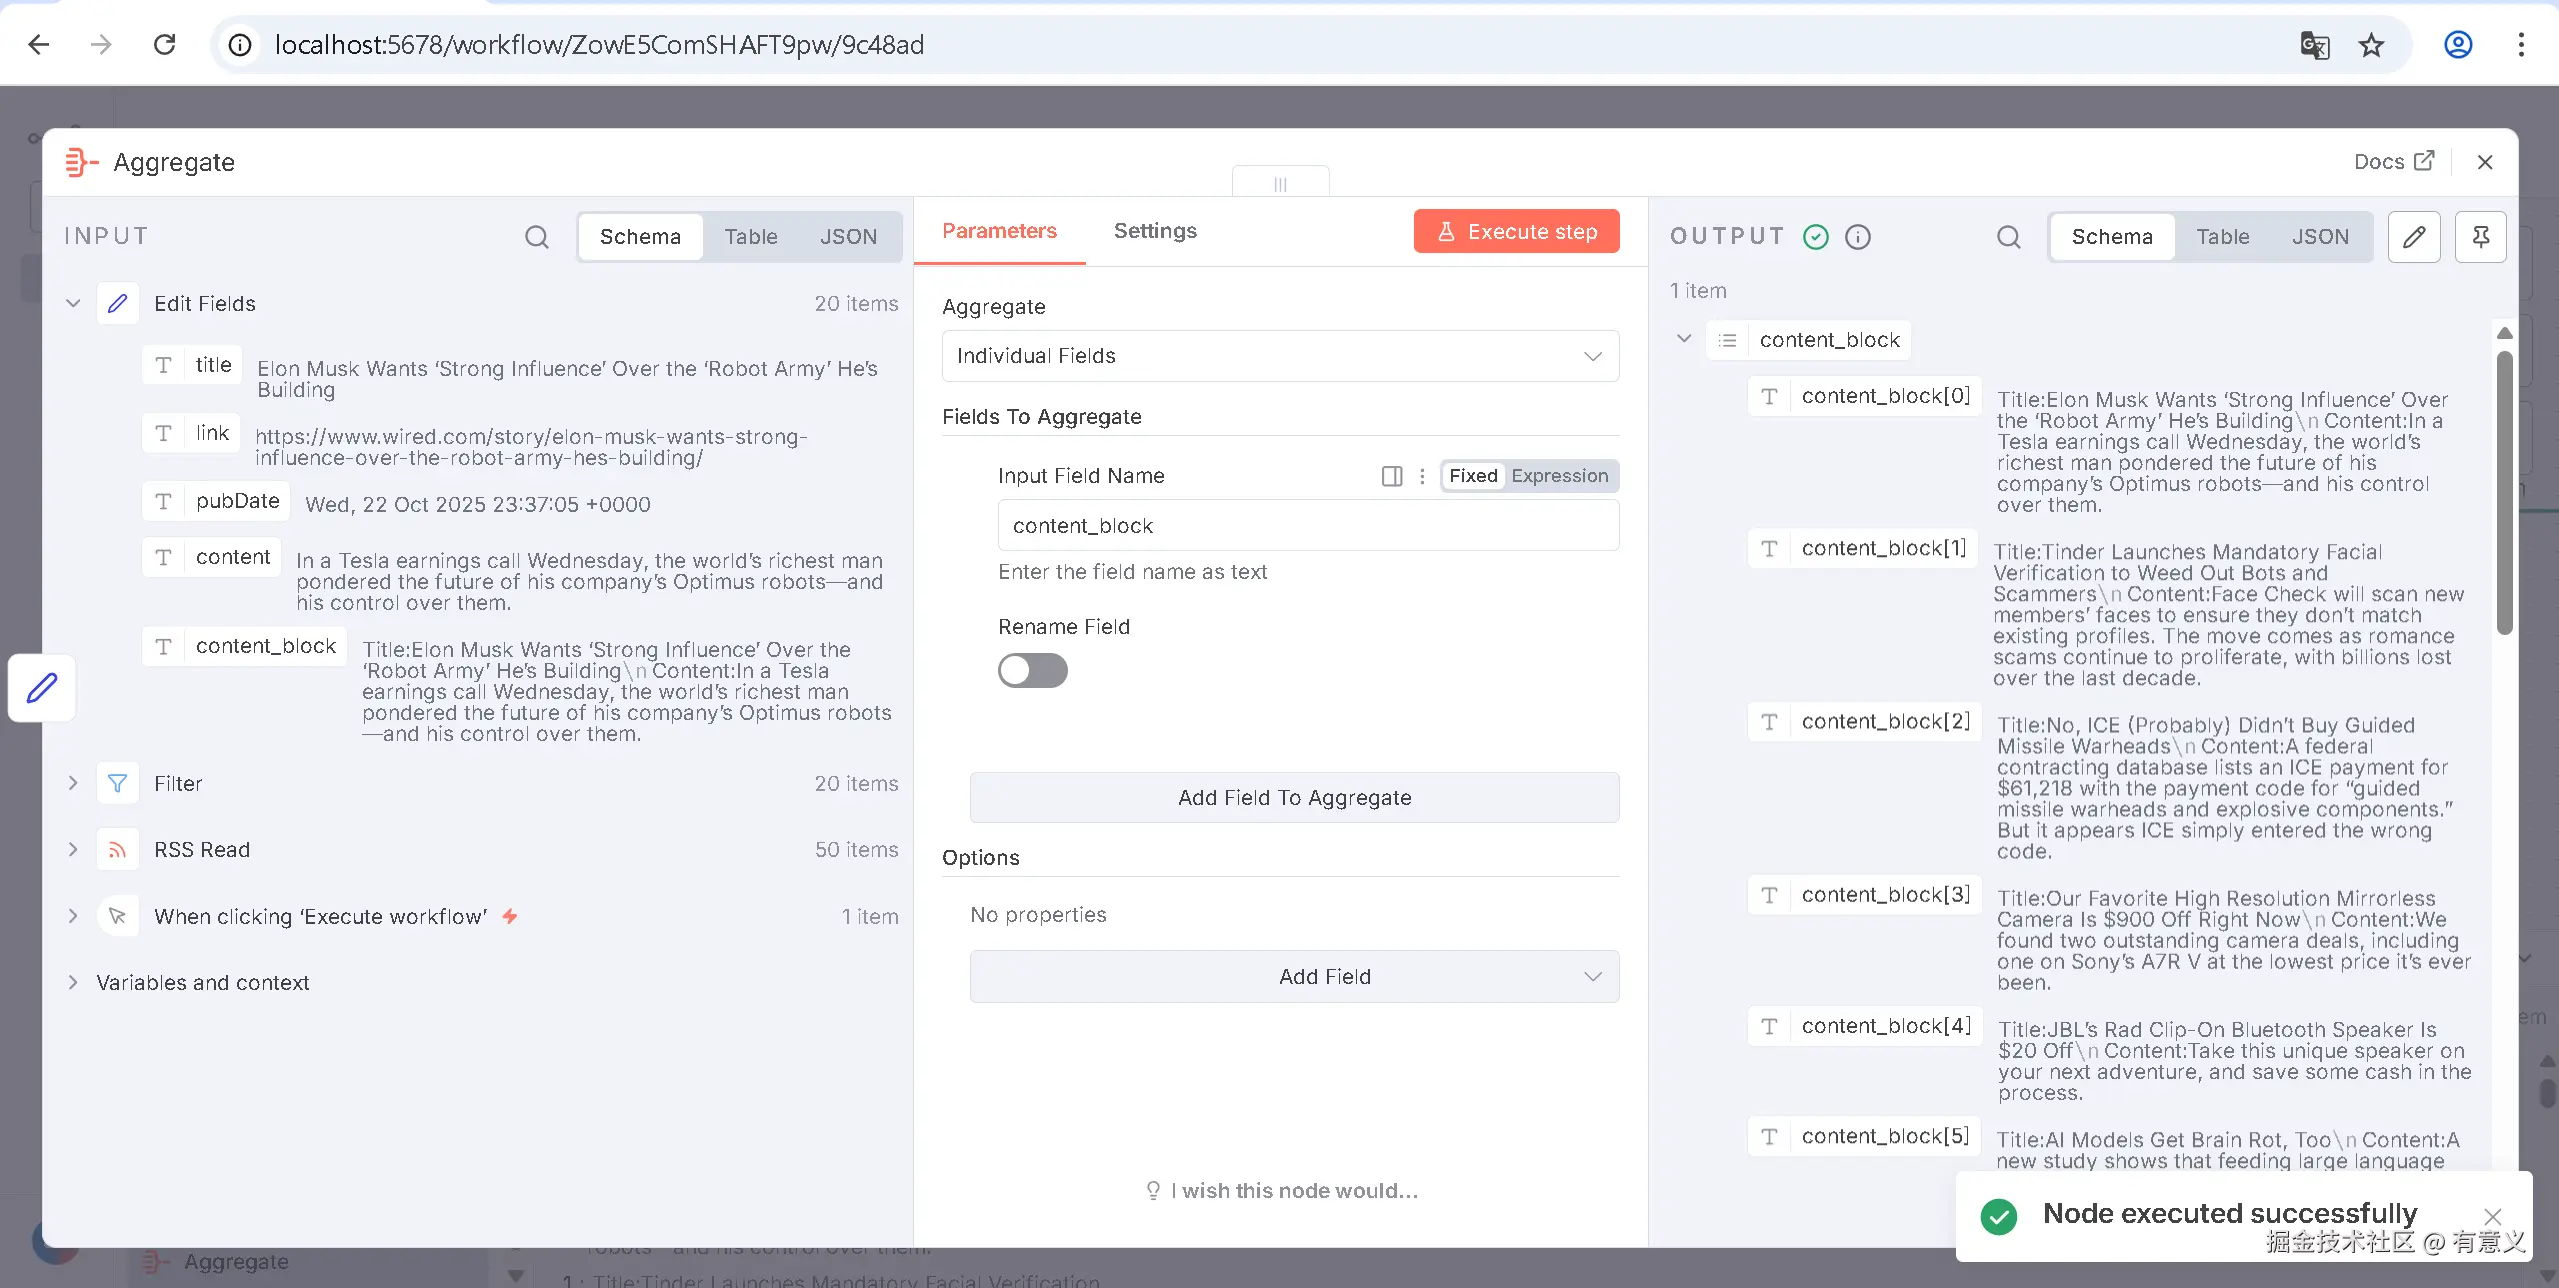Show output in JSON view
2559x1288 pixels.
2320,237
